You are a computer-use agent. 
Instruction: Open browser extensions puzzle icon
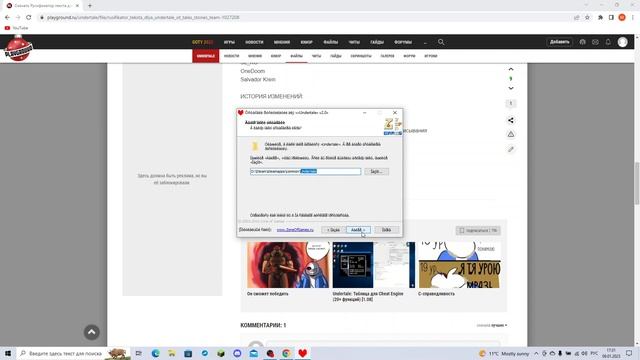pyautogui.click(x=600, y=18)
